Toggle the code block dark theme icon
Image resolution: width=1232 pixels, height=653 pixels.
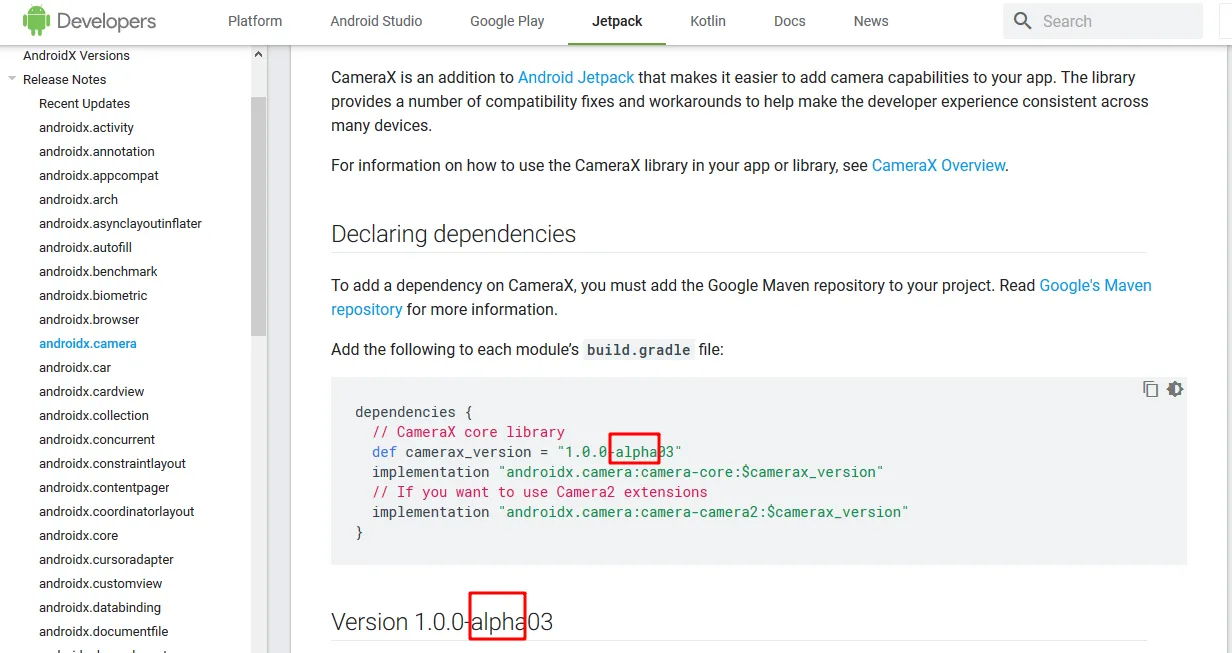(1175, 389)
